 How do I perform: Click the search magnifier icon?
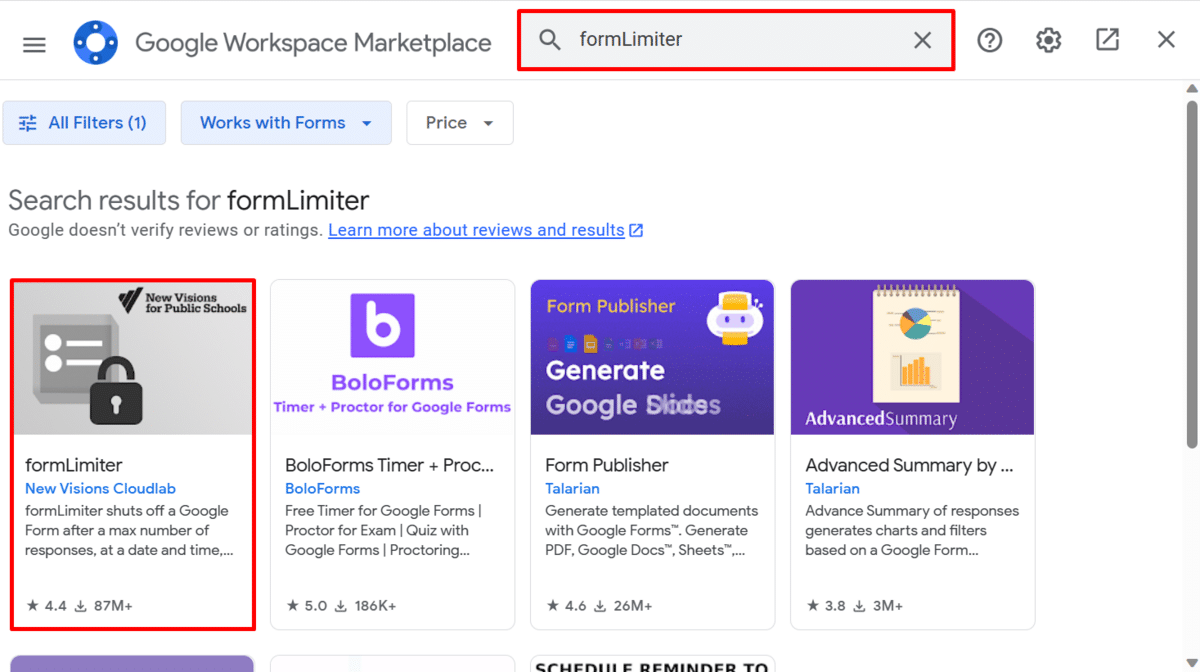pos(550,40)
